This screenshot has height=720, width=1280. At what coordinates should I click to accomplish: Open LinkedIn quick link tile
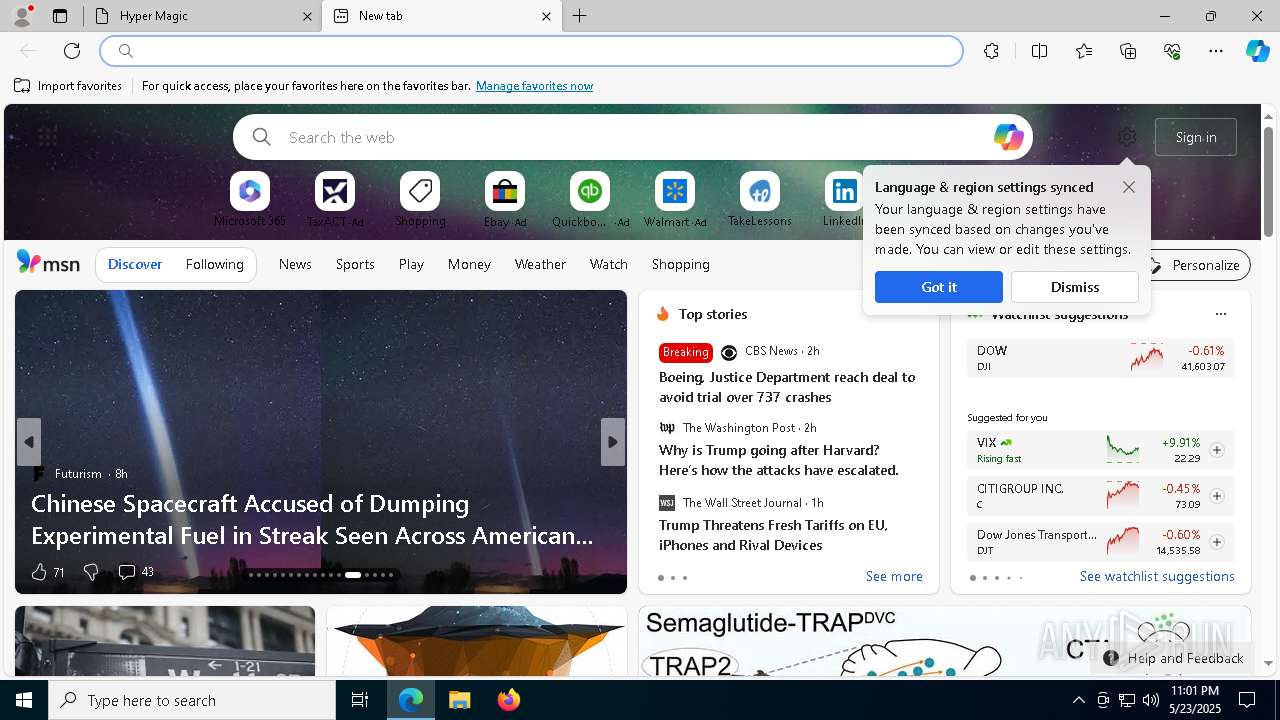(x=843, y=200)
